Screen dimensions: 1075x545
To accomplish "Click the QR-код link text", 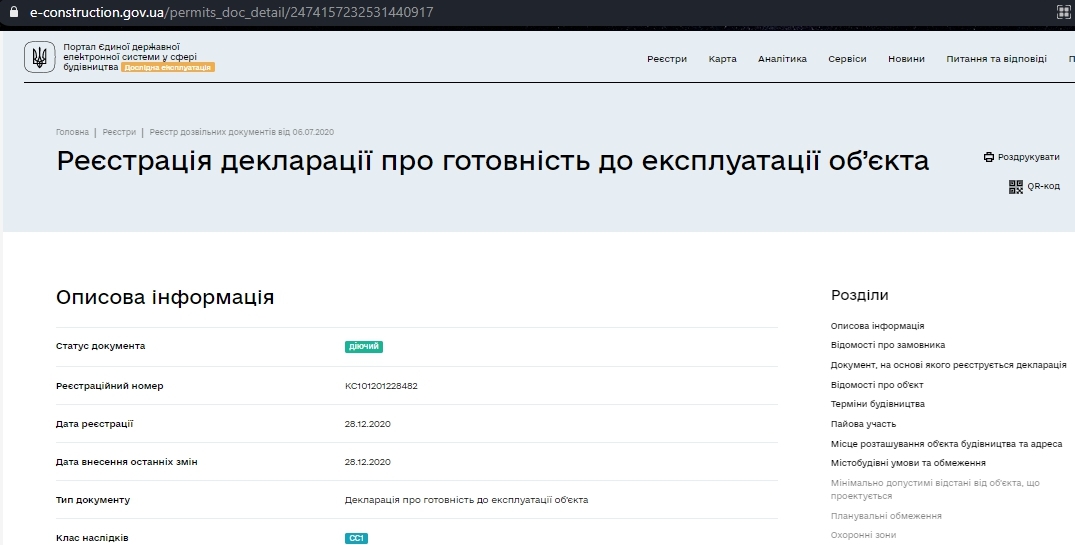I will [1043, 186].
